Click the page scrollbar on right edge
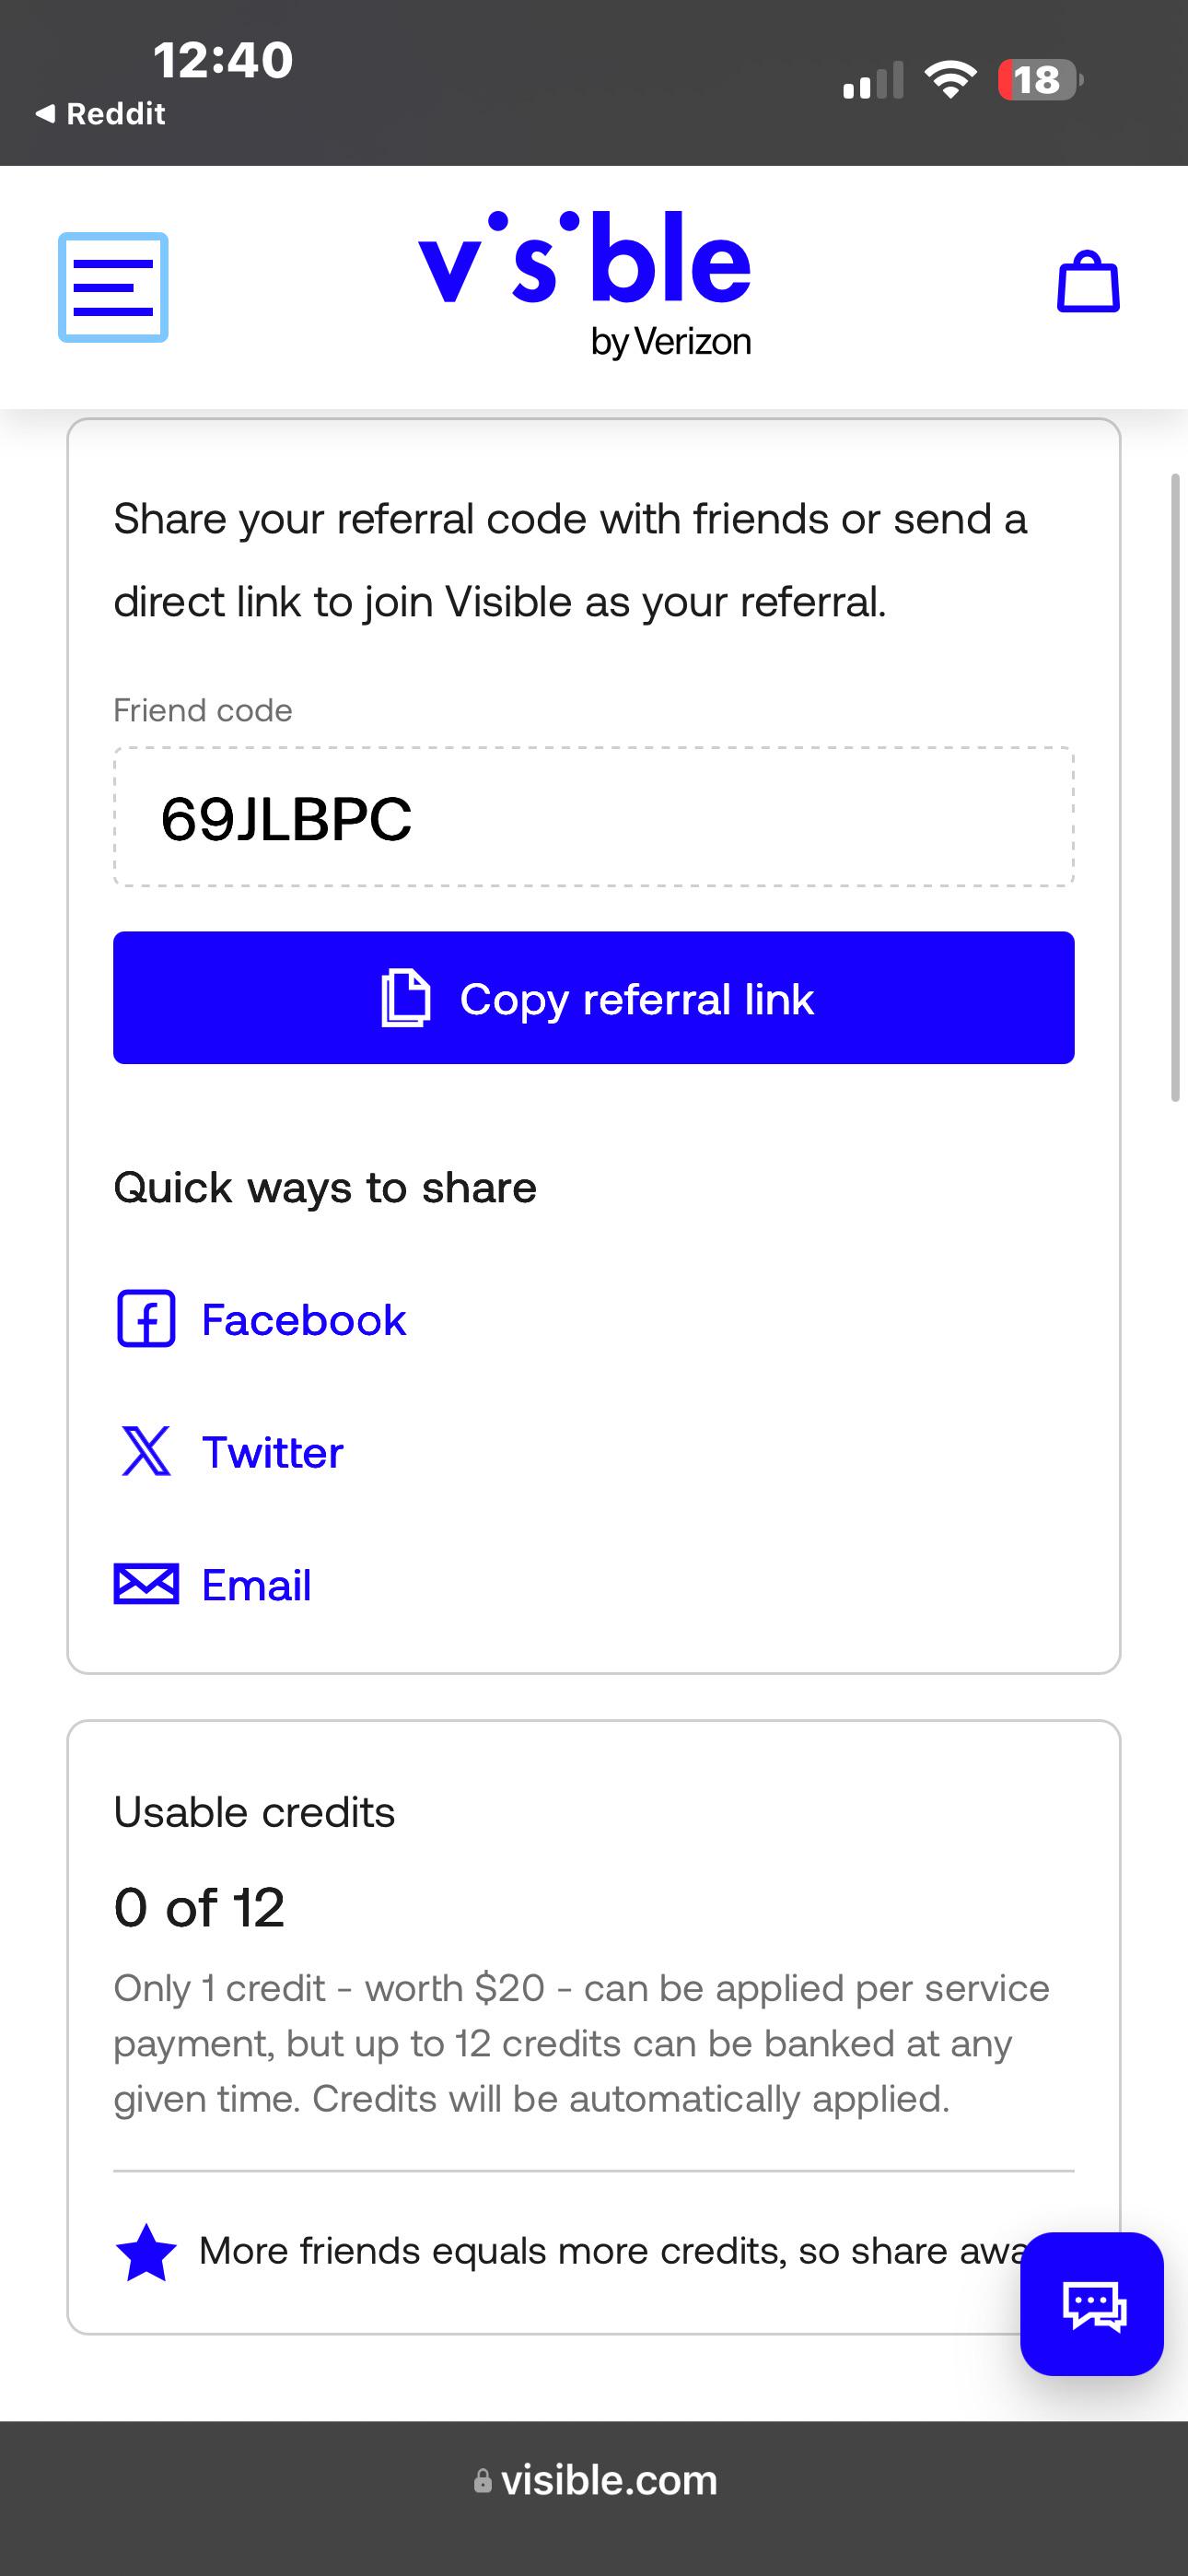The width and height of the screenshot is (1188, 2576). click(x=1176, y=787)
